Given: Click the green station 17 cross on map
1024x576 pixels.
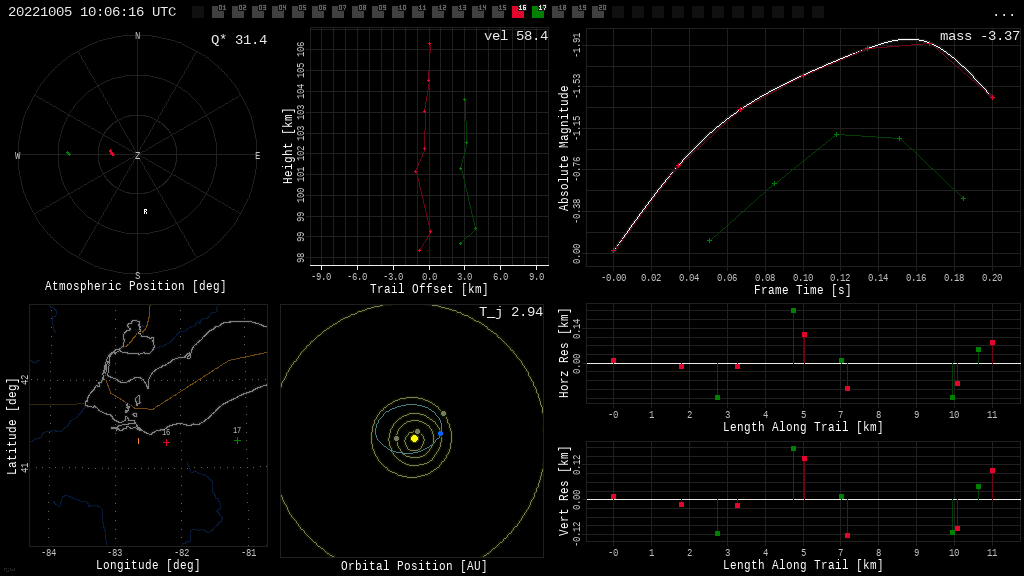Looking at the screenshot, I should tap(237, 440).
